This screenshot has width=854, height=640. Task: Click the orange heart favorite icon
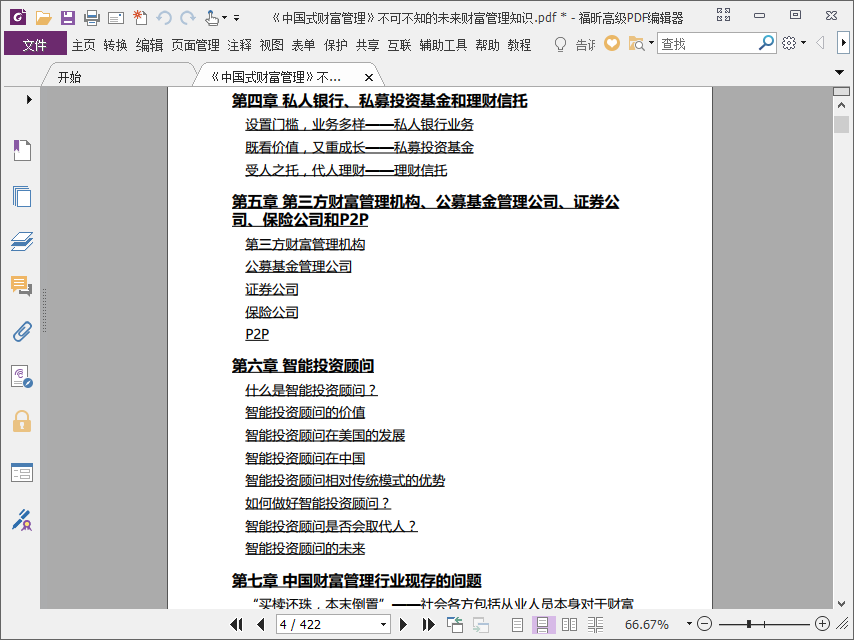tap(612, 43)
